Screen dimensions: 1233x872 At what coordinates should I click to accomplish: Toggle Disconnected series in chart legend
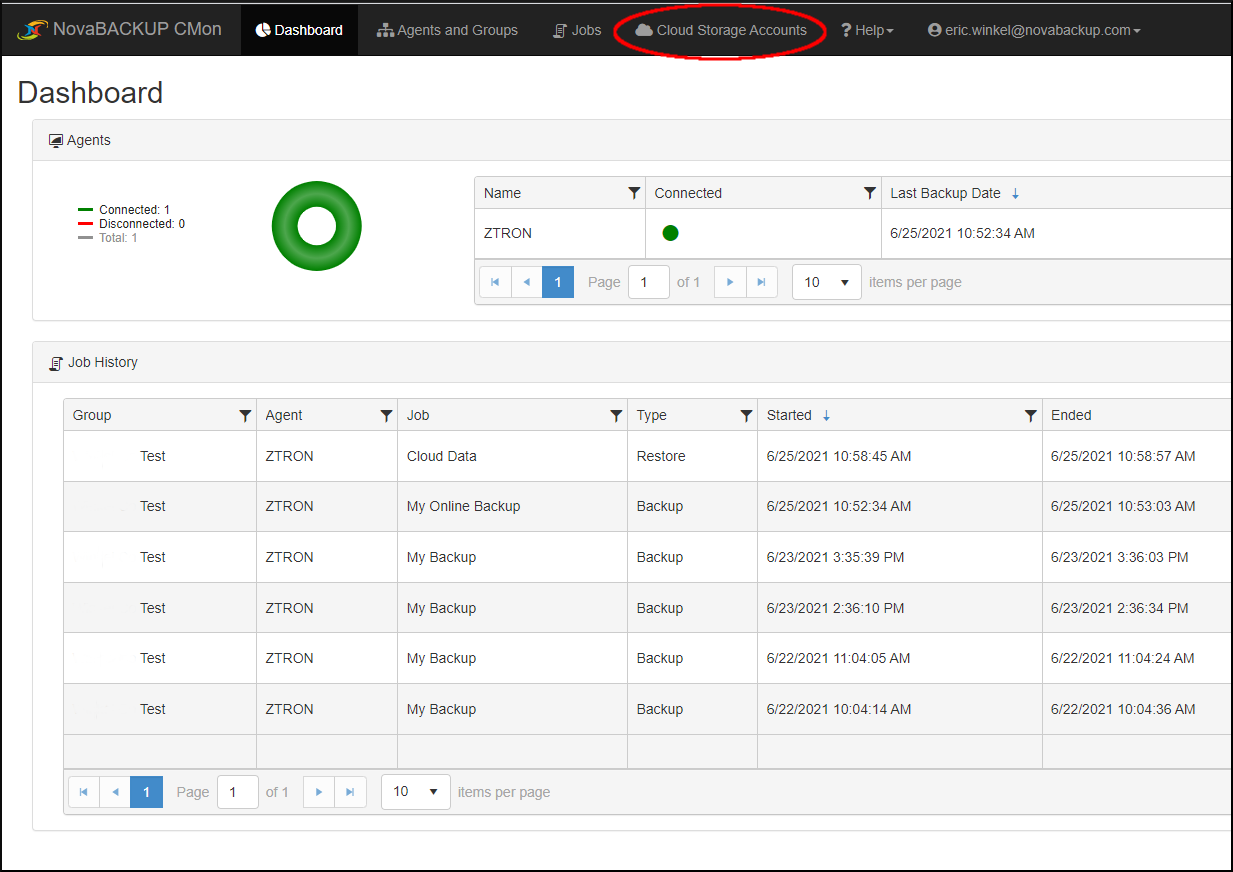(131, 224)
